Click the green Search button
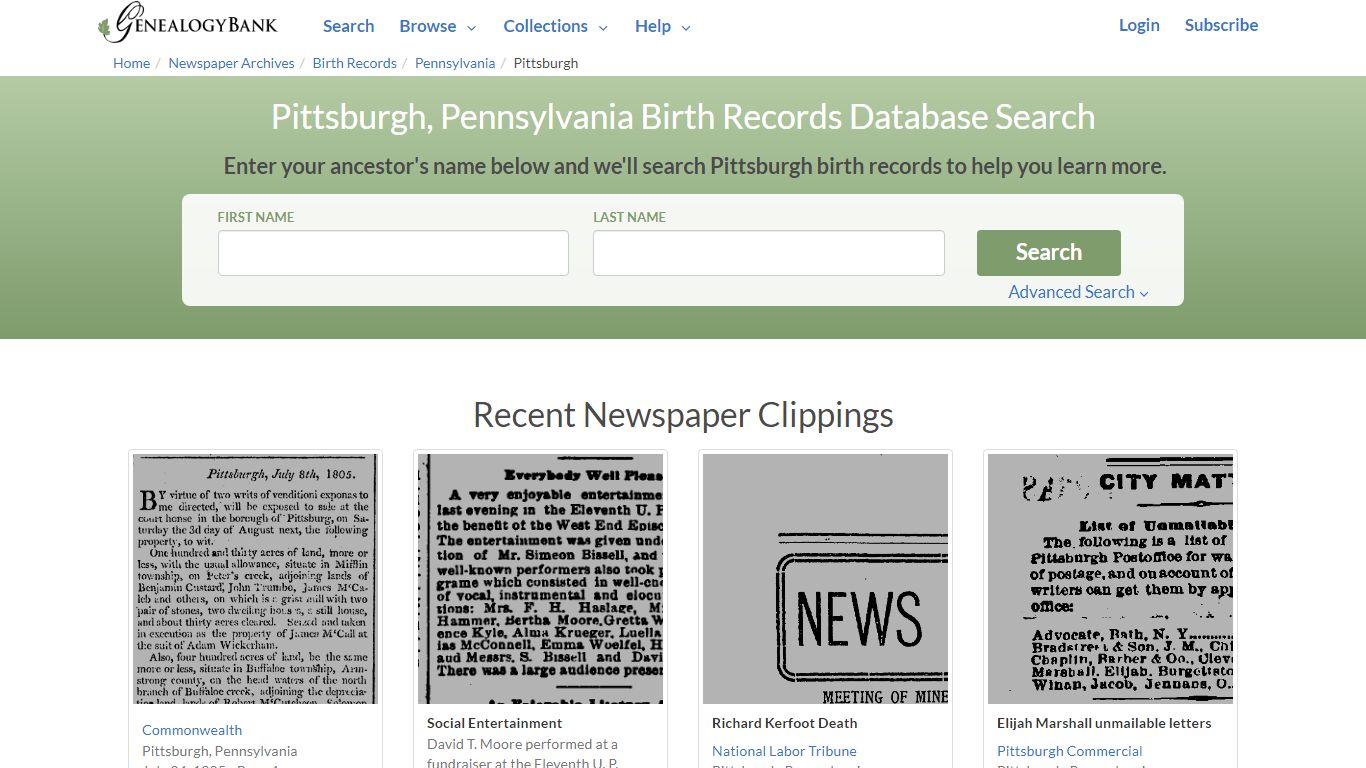The image size is (1366, 768). click(1048, 253)
